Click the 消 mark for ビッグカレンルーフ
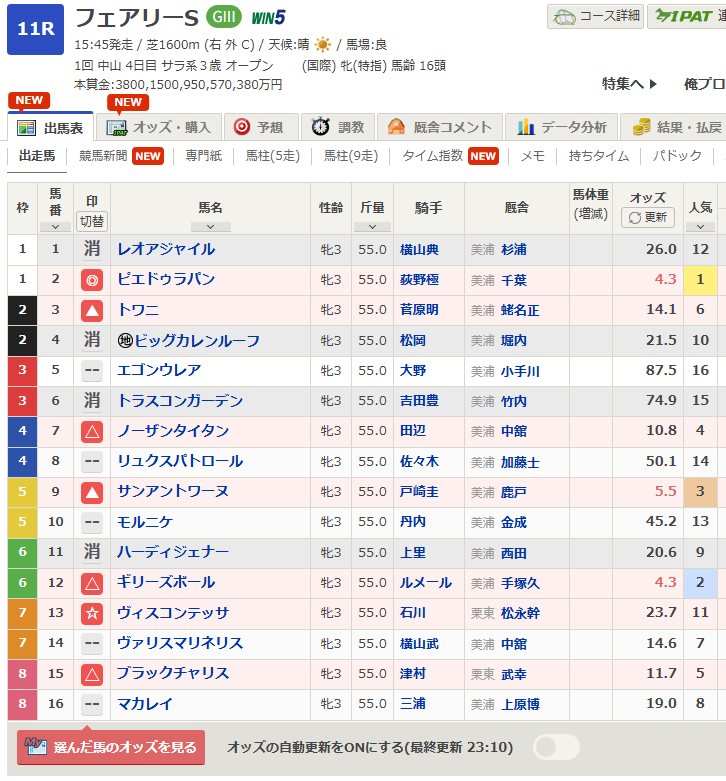Image resolution: width=726 pixels, height=781 pixels. click(92, 340)
